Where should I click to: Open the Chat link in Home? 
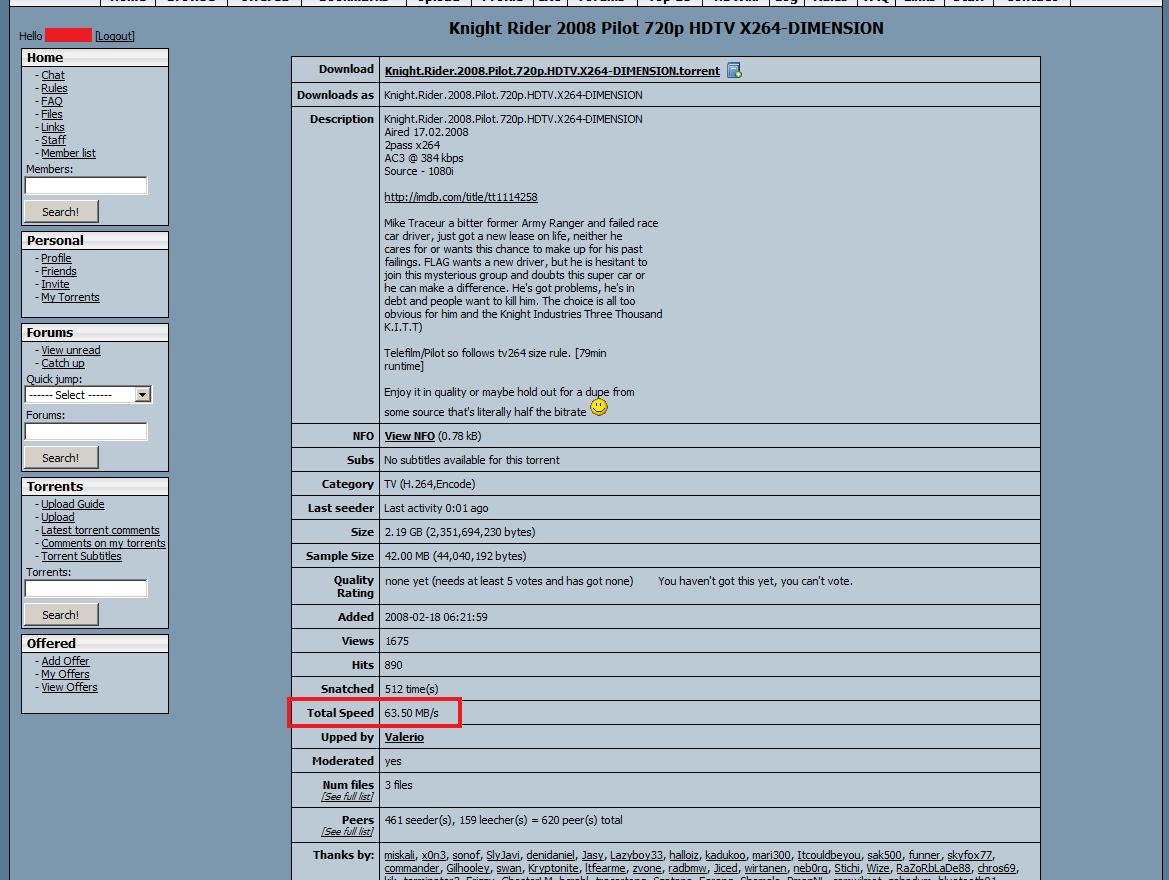pyautogui.click(x=53, y=75)
